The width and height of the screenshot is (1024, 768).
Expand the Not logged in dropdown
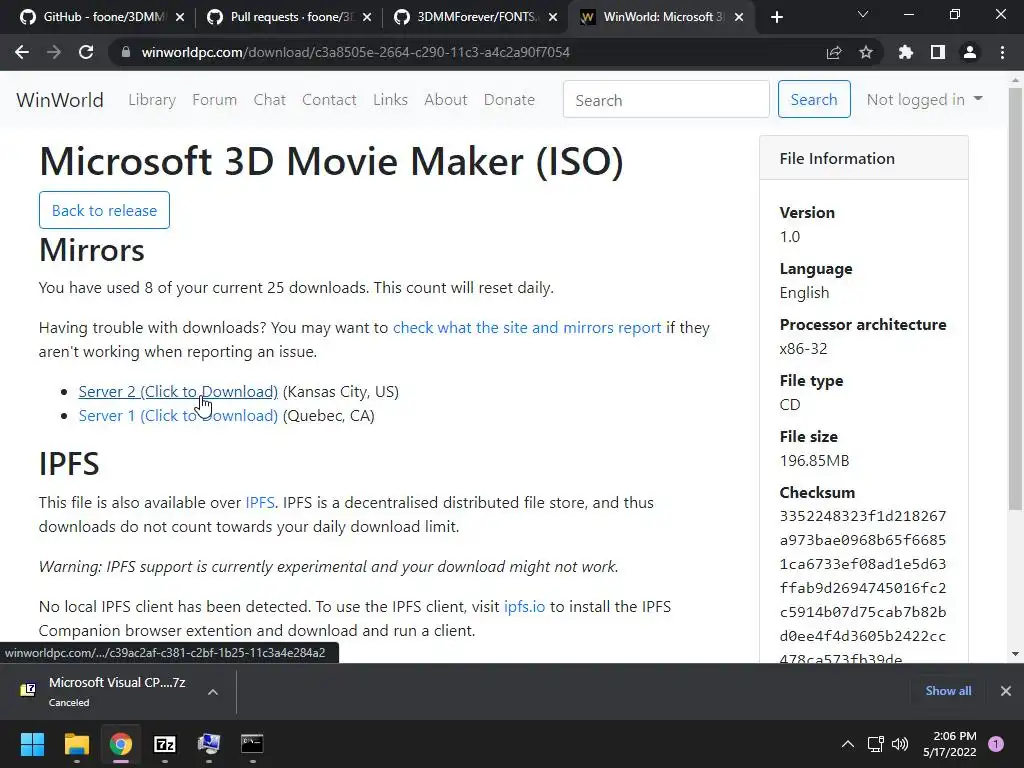coord(924,99)
